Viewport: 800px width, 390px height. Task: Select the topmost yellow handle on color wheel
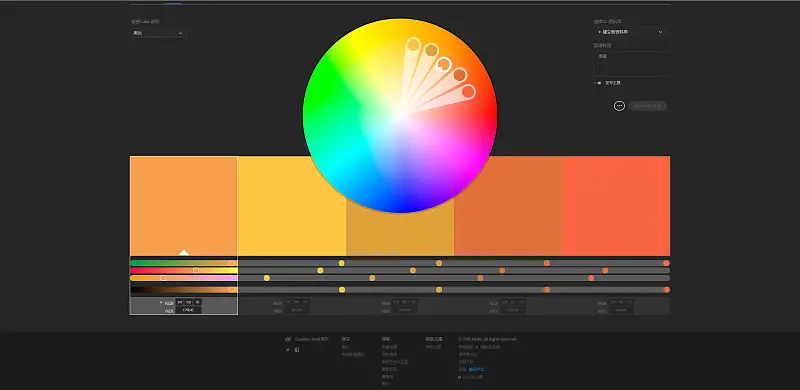[413, 45]
